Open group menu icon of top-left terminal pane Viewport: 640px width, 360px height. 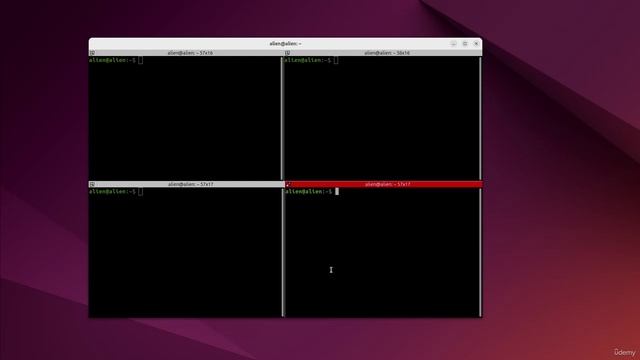[x=92, y=53]
